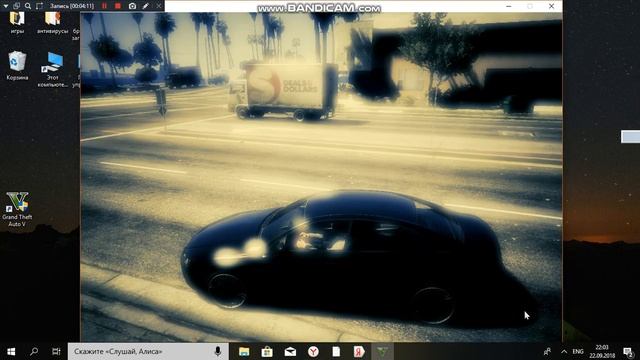Click the Bandicam window-selection icon
The image size is (640, 360).
[x=16, y=6]
